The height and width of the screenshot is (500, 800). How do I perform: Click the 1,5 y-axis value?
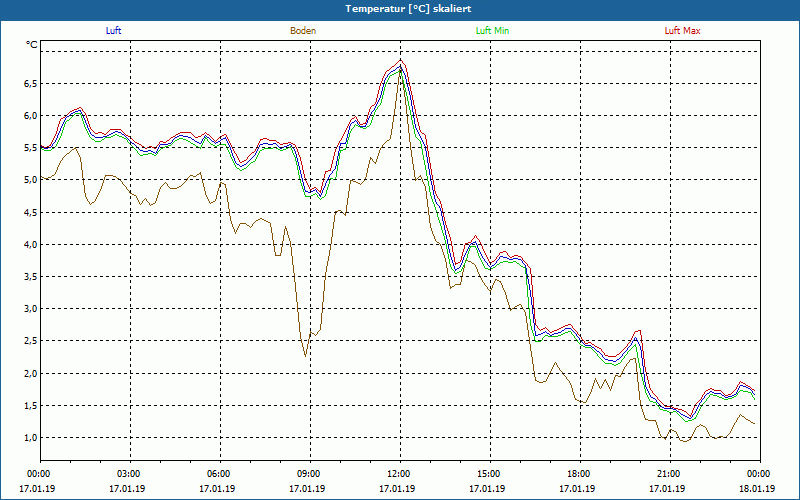point(31,406)
